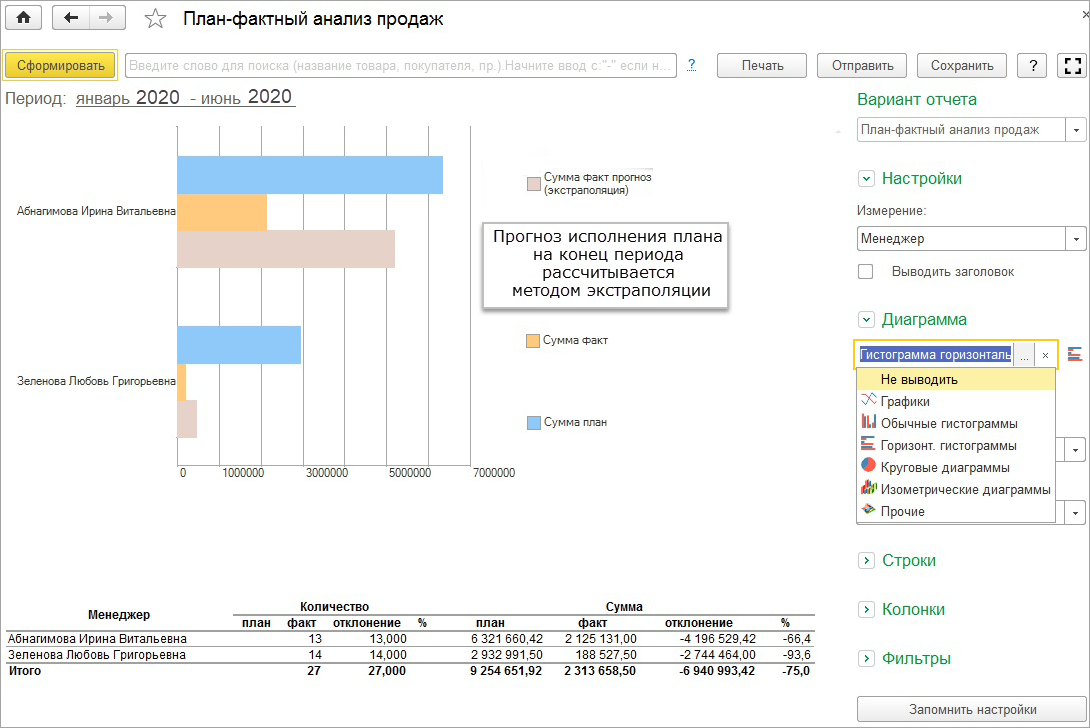Choose Не выводить option in list

click(957, 380)
